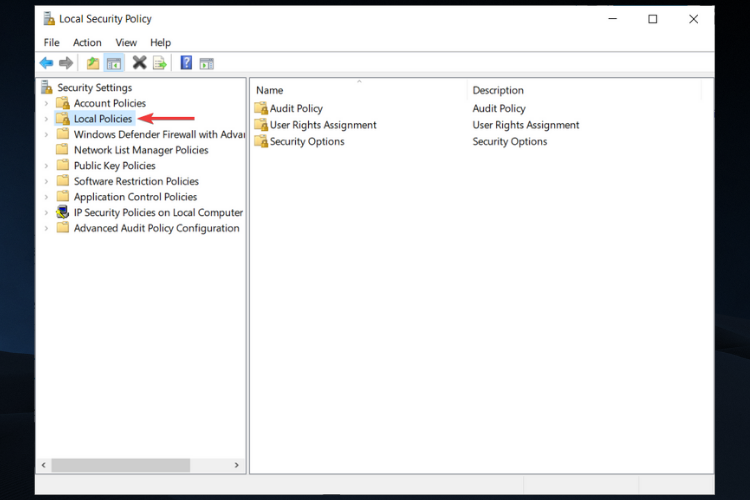This screenshot has width=750, height=500.
Task: Select Network List Manager Policies label
Action: (141, 150)
